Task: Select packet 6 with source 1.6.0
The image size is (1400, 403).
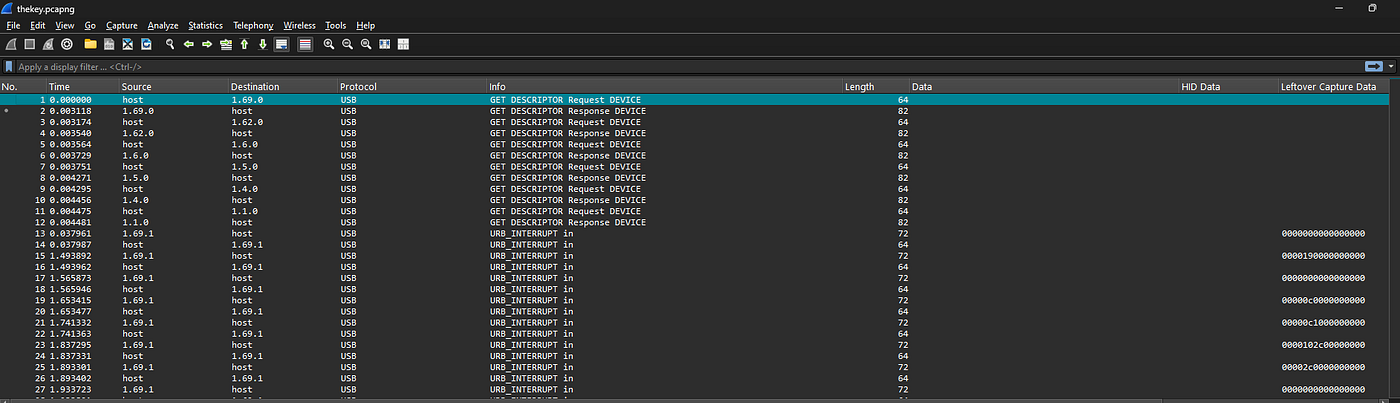Action: click(x=695, y=155)
